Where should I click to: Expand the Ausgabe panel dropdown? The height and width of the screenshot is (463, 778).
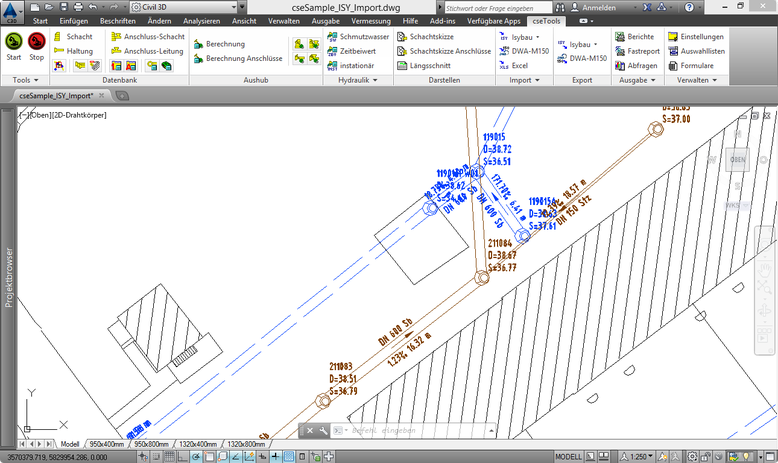pyautogui.click(x=637, y=80)
